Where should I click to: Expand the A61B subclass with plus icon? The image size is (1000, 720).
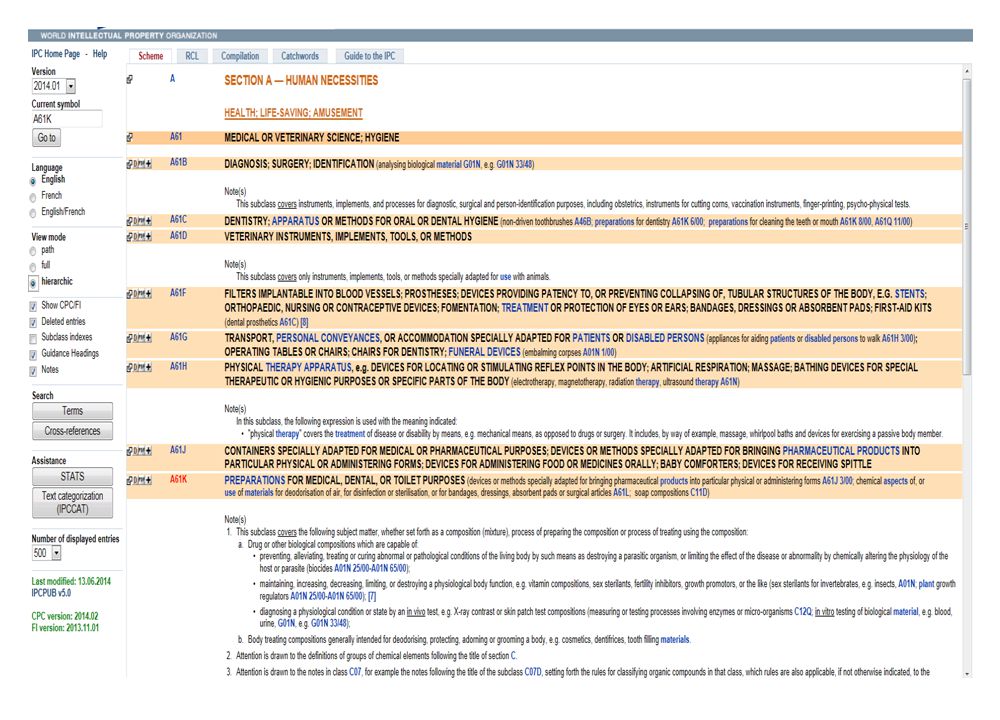click(x=149, y=164)
